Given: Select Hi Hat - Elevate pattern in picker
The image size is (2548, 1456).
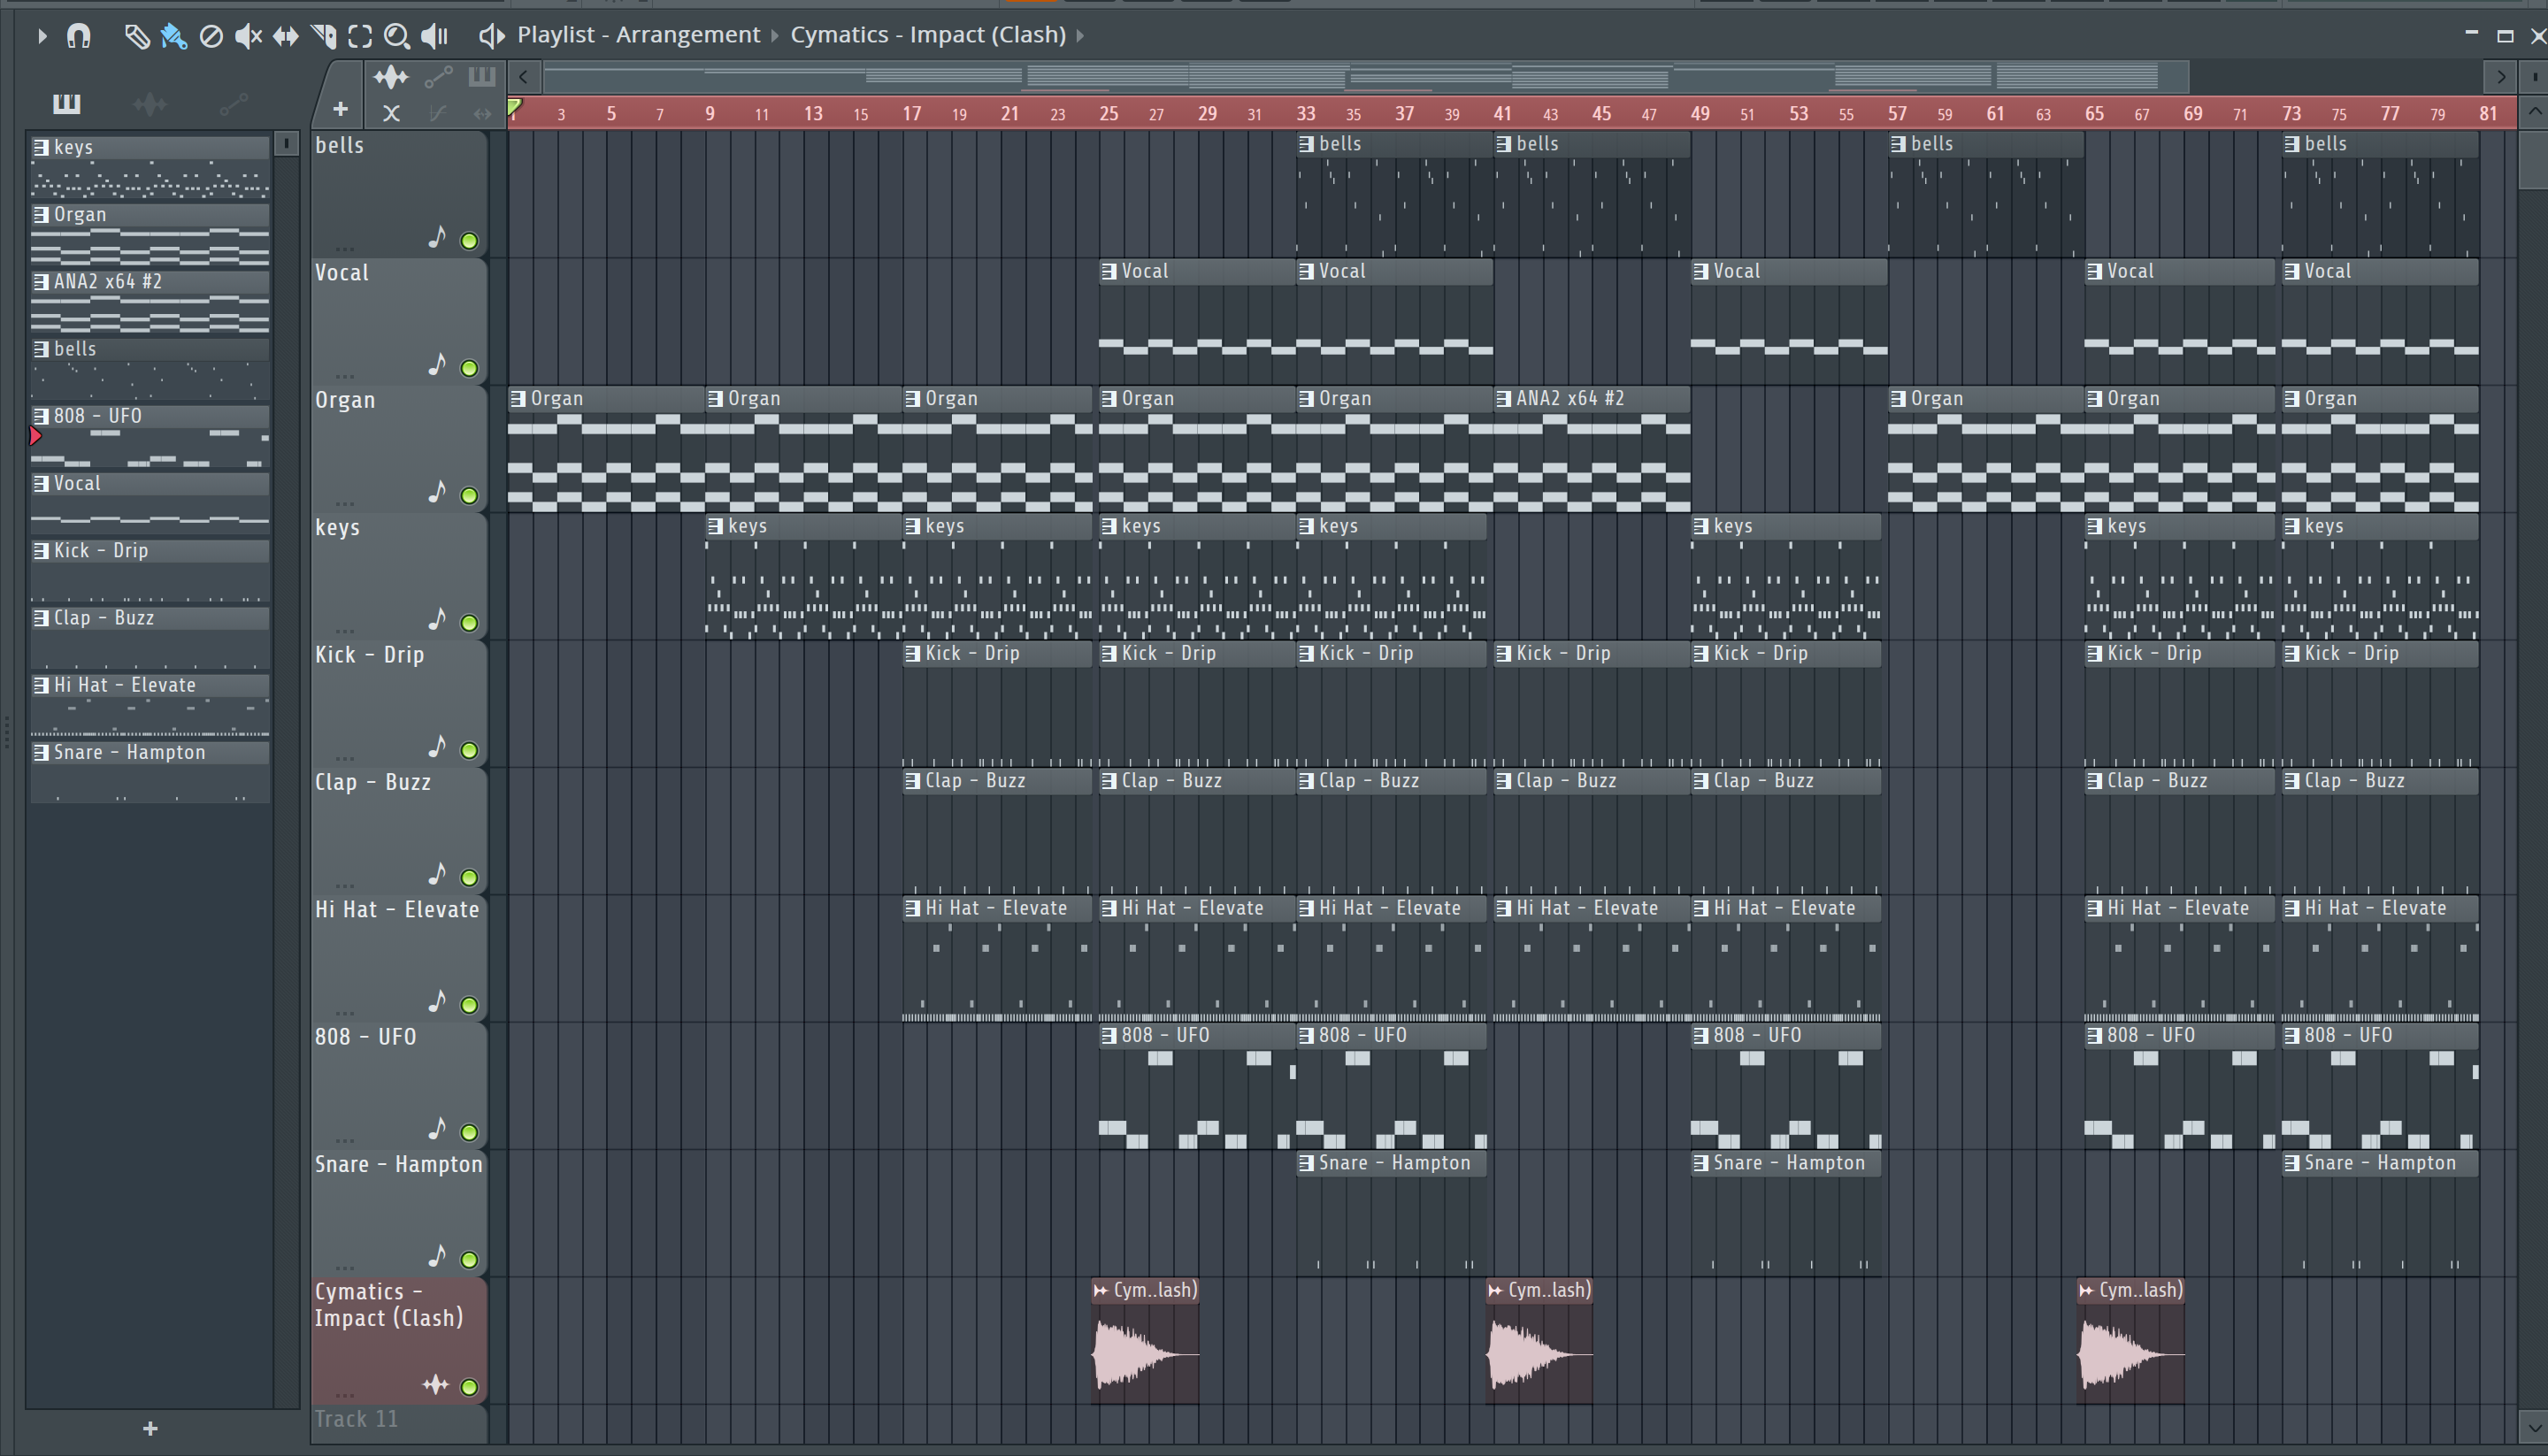Looking at the screenshot, I should (150, 705).
